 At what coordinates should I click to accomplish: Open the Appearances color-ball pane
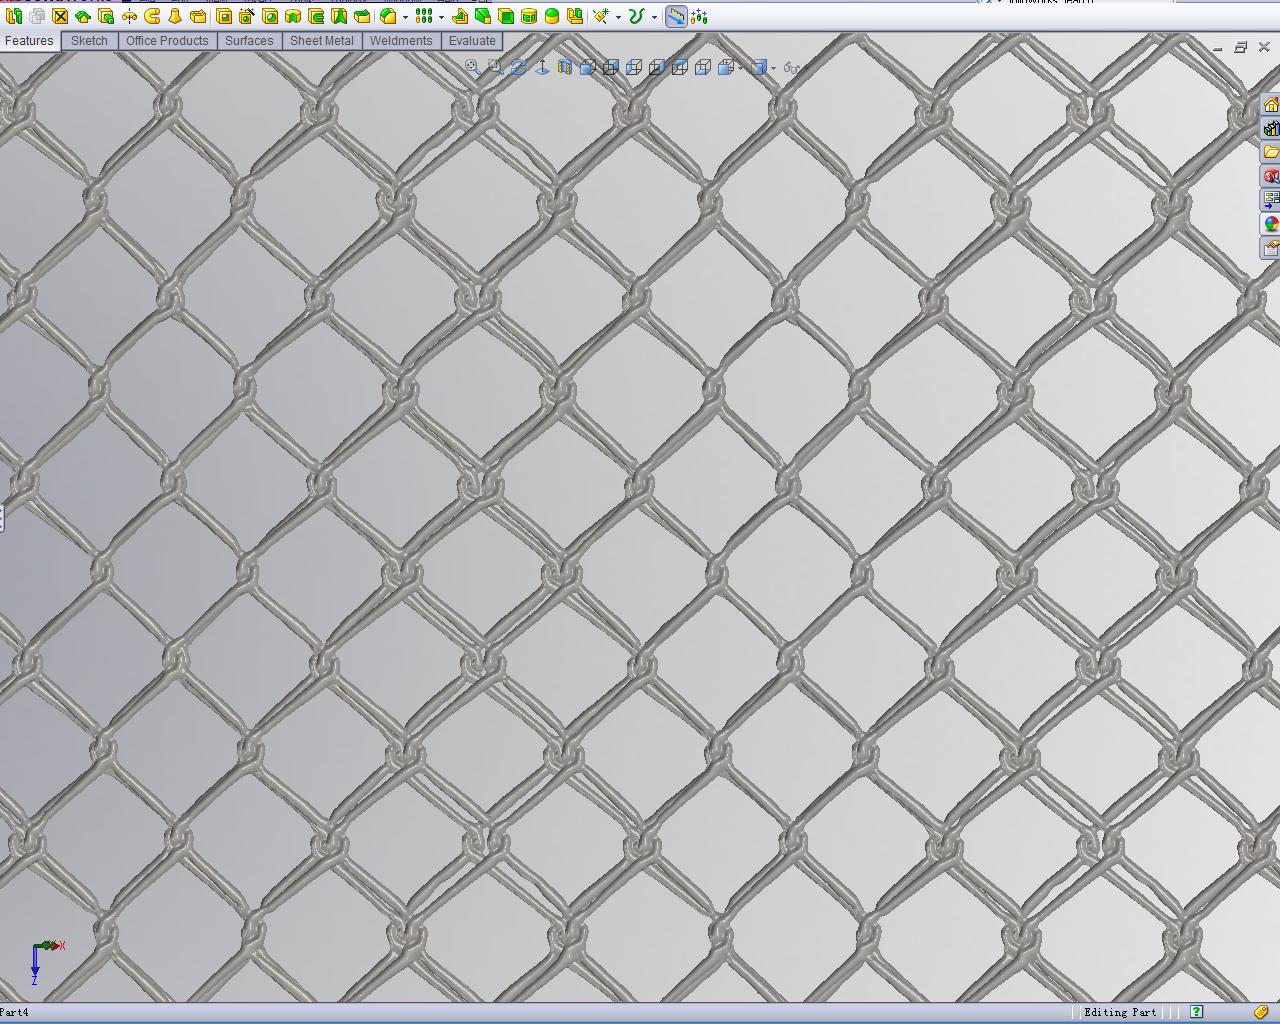point(1271,225)
